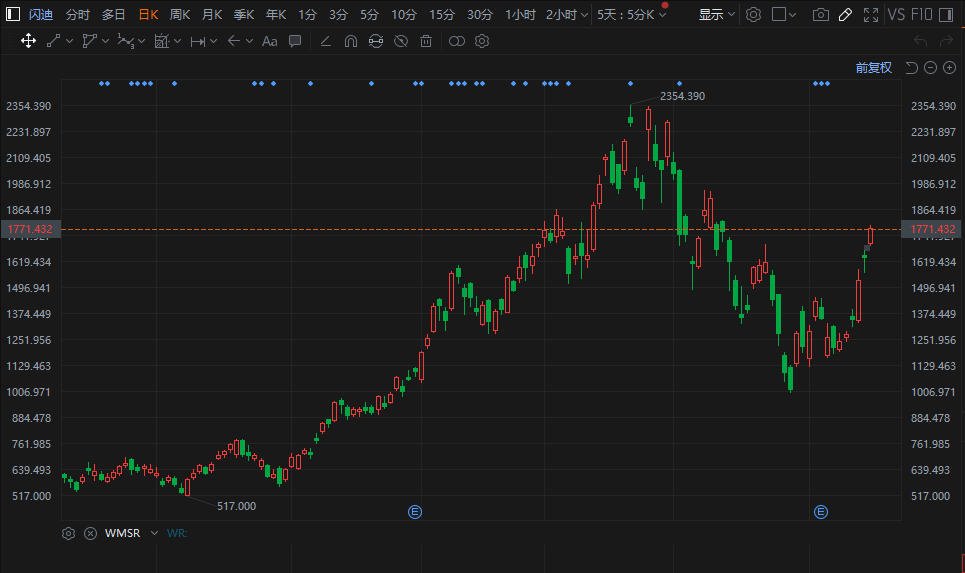Click the undo arrow icon

point(921,41)
